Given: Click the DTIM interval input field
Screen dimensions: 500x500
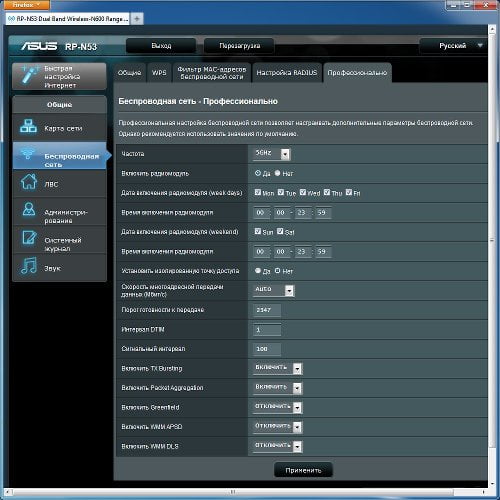Looking at the screenshot, I should click(267, 329).
